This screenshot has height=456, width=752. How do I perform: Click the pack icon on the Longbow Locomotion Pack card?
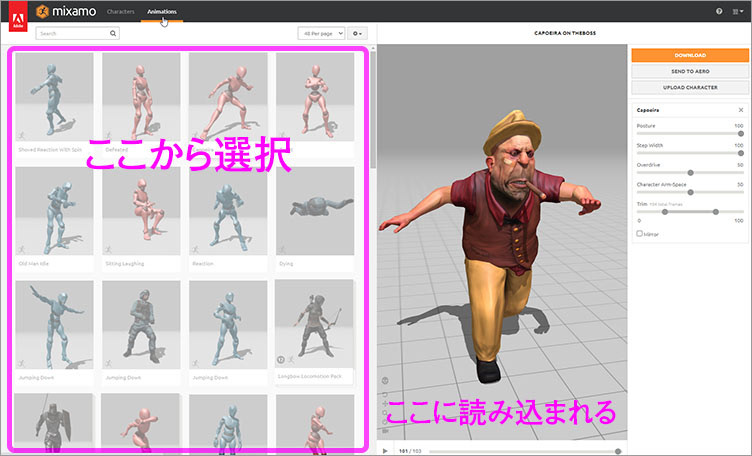(x=281, y=360)
